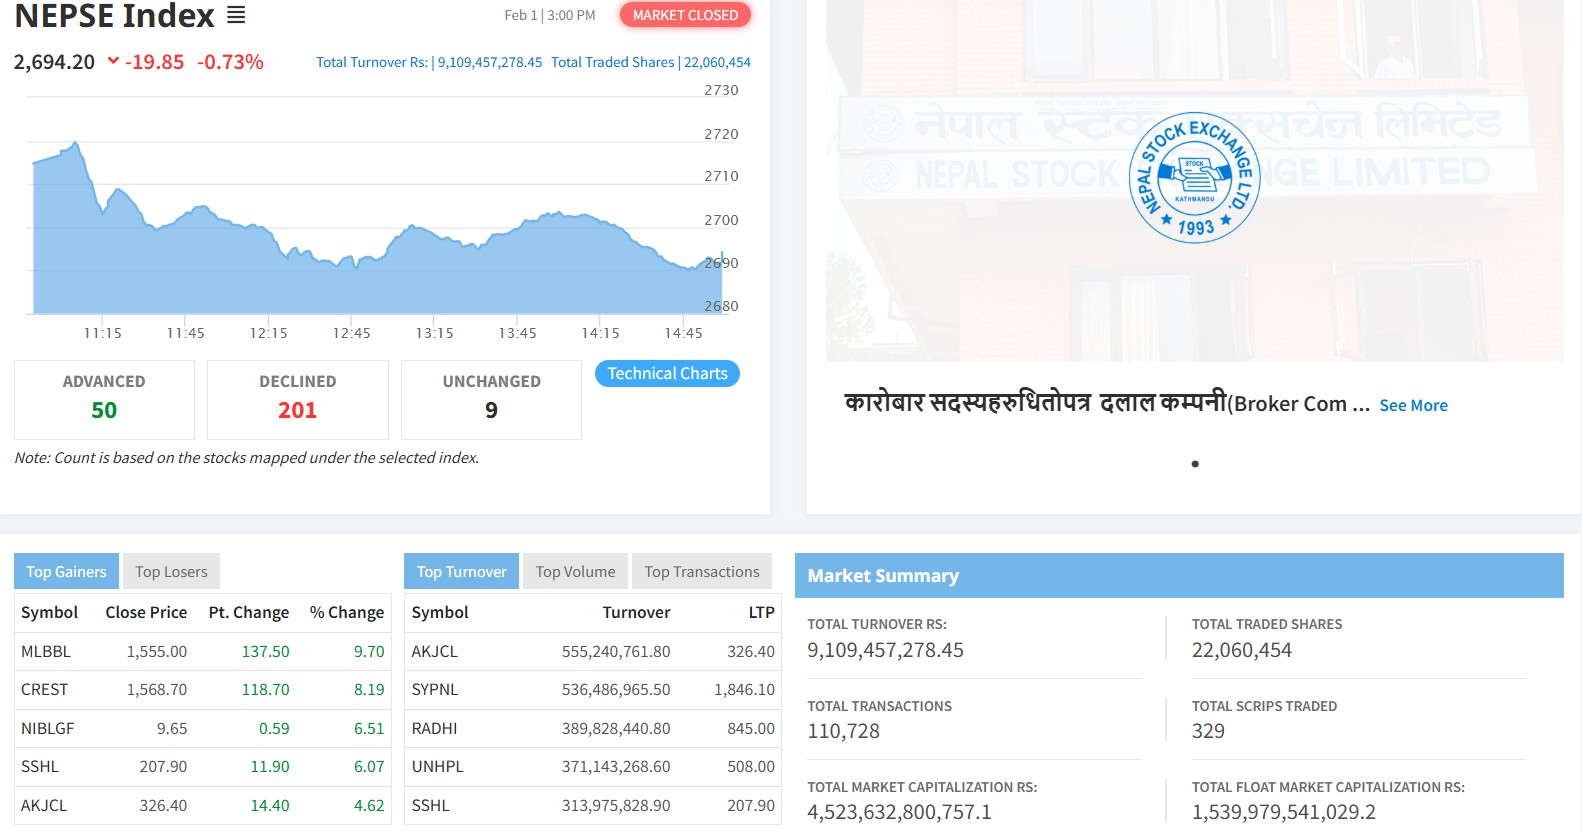Click the ADVANCED count box
The image size is (1582, 832).
coord(104,399)
